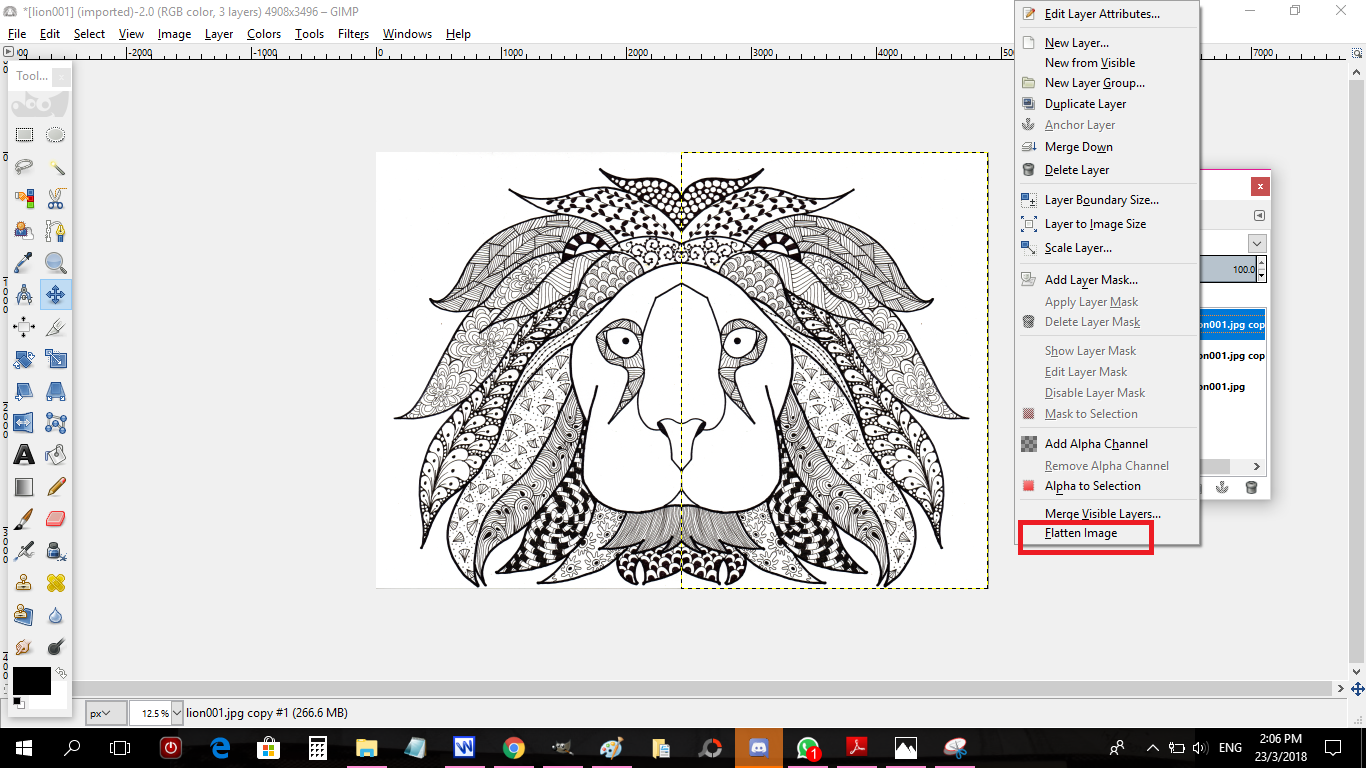Screen dimensions: 1366x768
Task: Increase layer opacity with the up stepper
Action: (1261, 264)
